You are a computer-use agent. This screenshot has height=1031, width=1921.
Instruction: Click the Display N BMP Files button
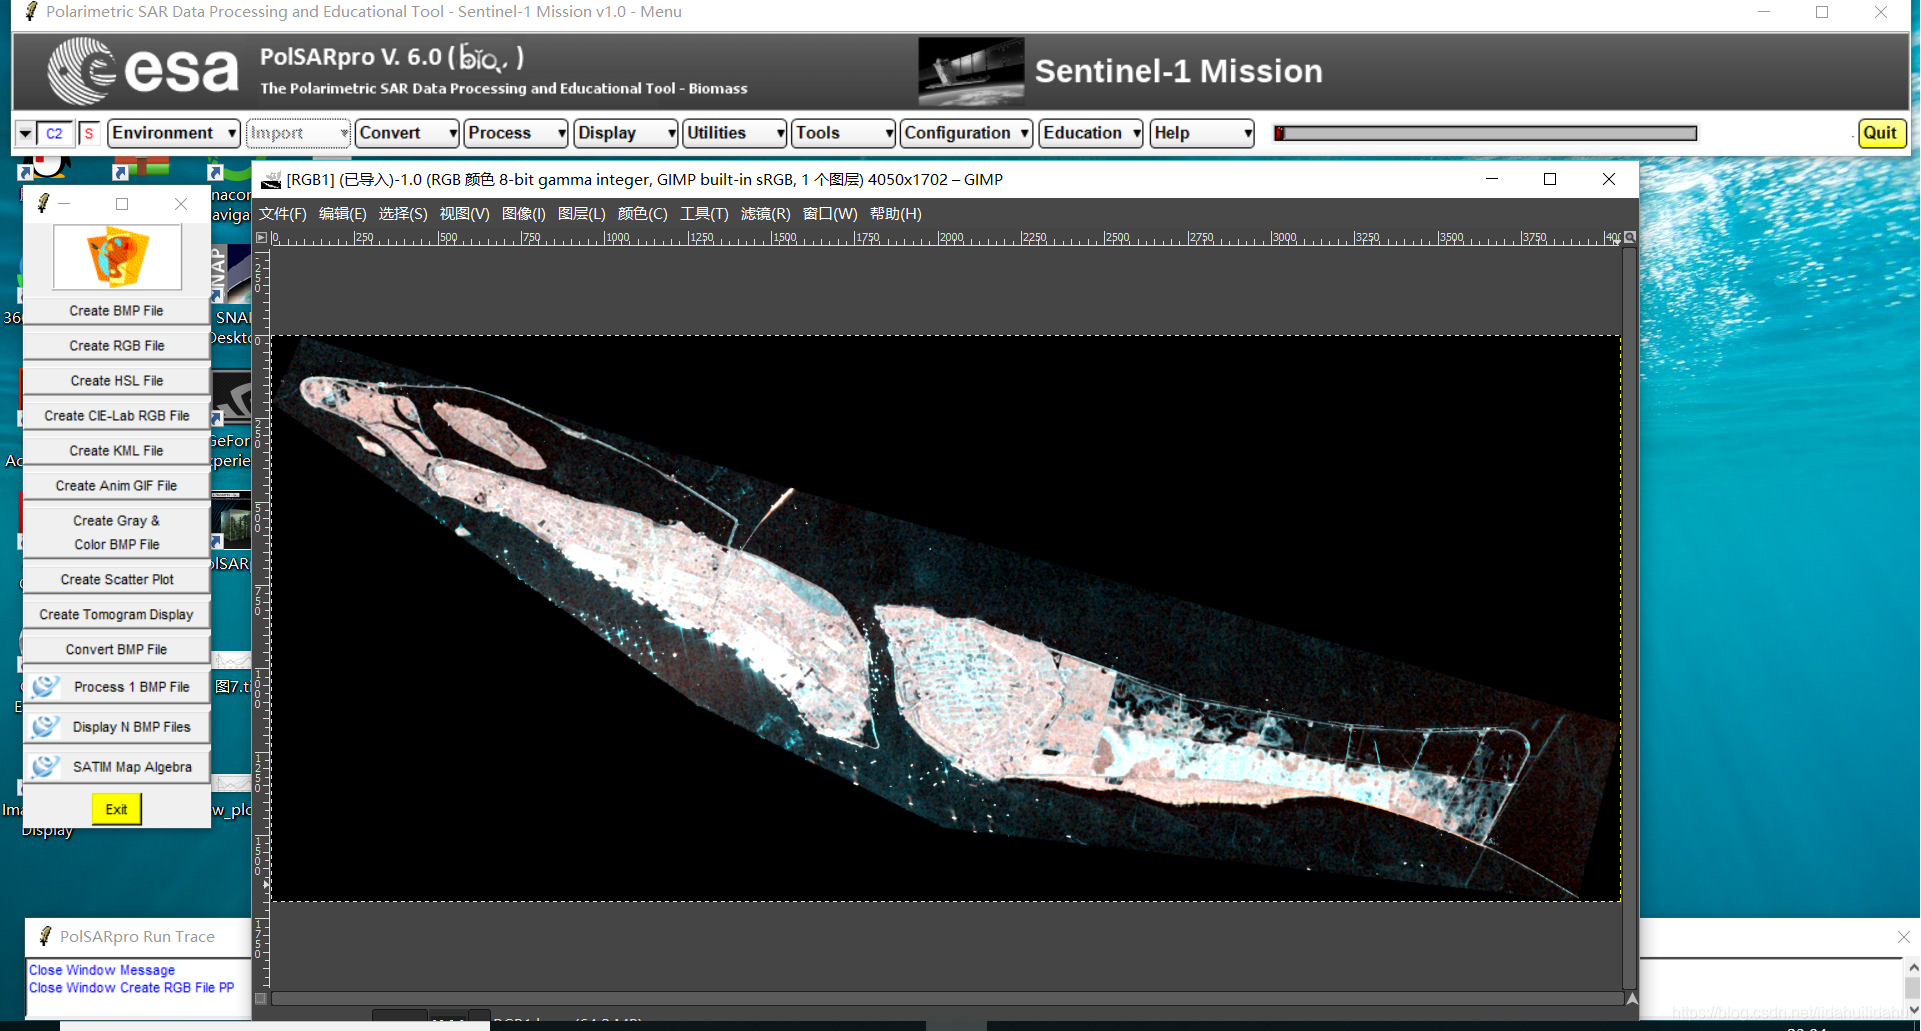[x=116, y=727]
